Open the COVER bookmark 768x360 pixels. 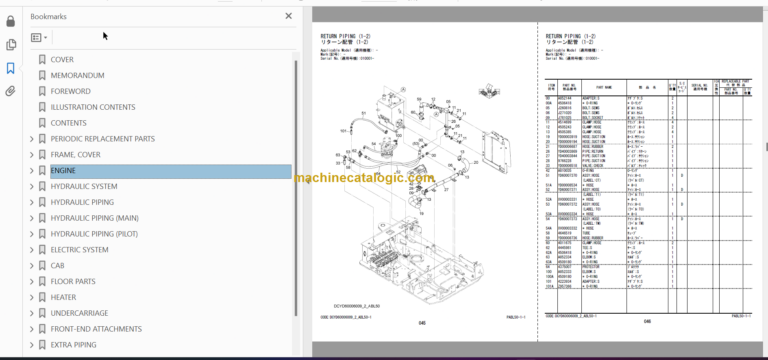click(62, 60)
